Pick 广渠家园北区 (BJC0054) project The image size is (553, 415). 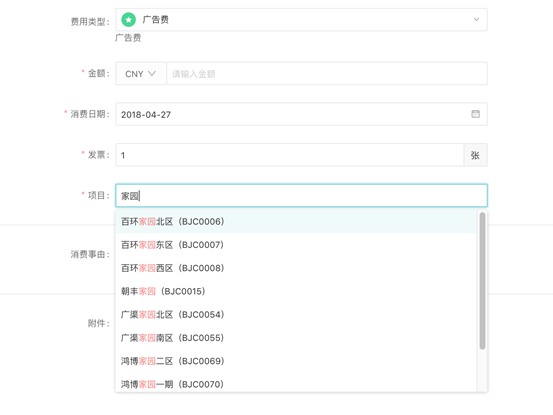pyautogui.click(x=296, y=315)
